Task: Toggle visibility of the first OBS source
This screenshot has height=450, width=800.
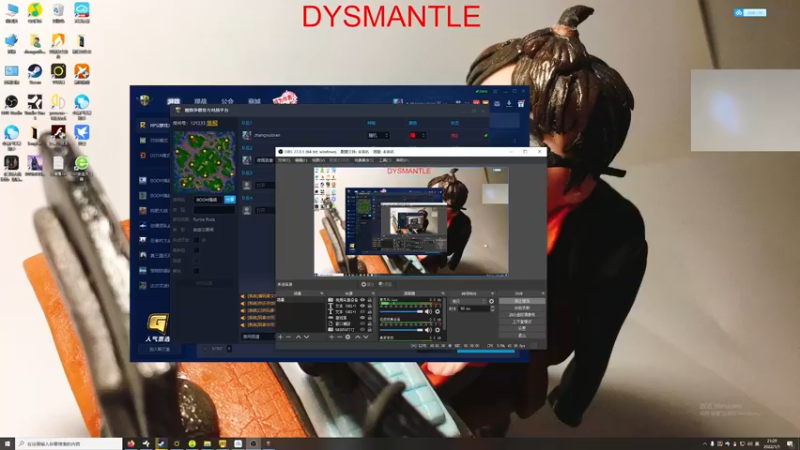Action: tap(362, 299)
